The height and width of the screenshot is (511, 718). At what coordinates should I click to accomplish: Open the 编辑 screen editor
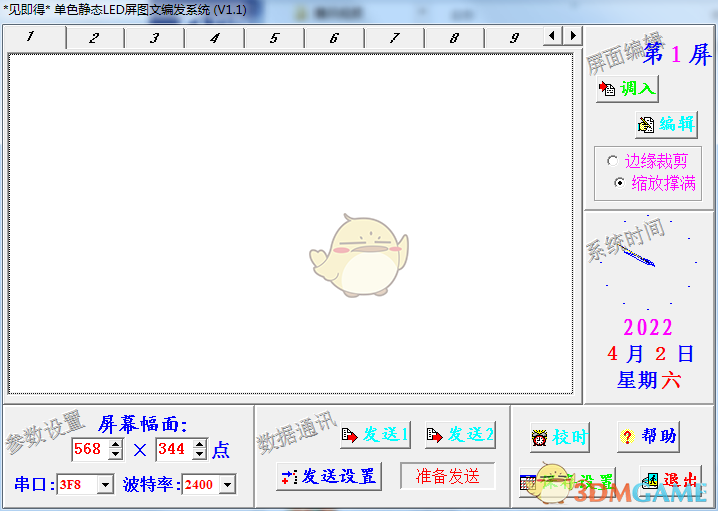[666, 124]
